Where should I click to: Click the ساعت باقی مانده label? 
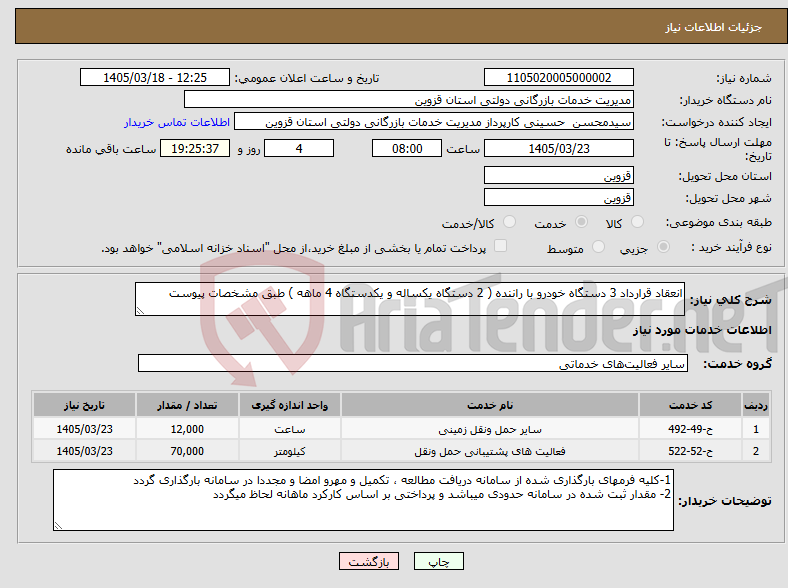pyautogui.click(x=111, y=149)
